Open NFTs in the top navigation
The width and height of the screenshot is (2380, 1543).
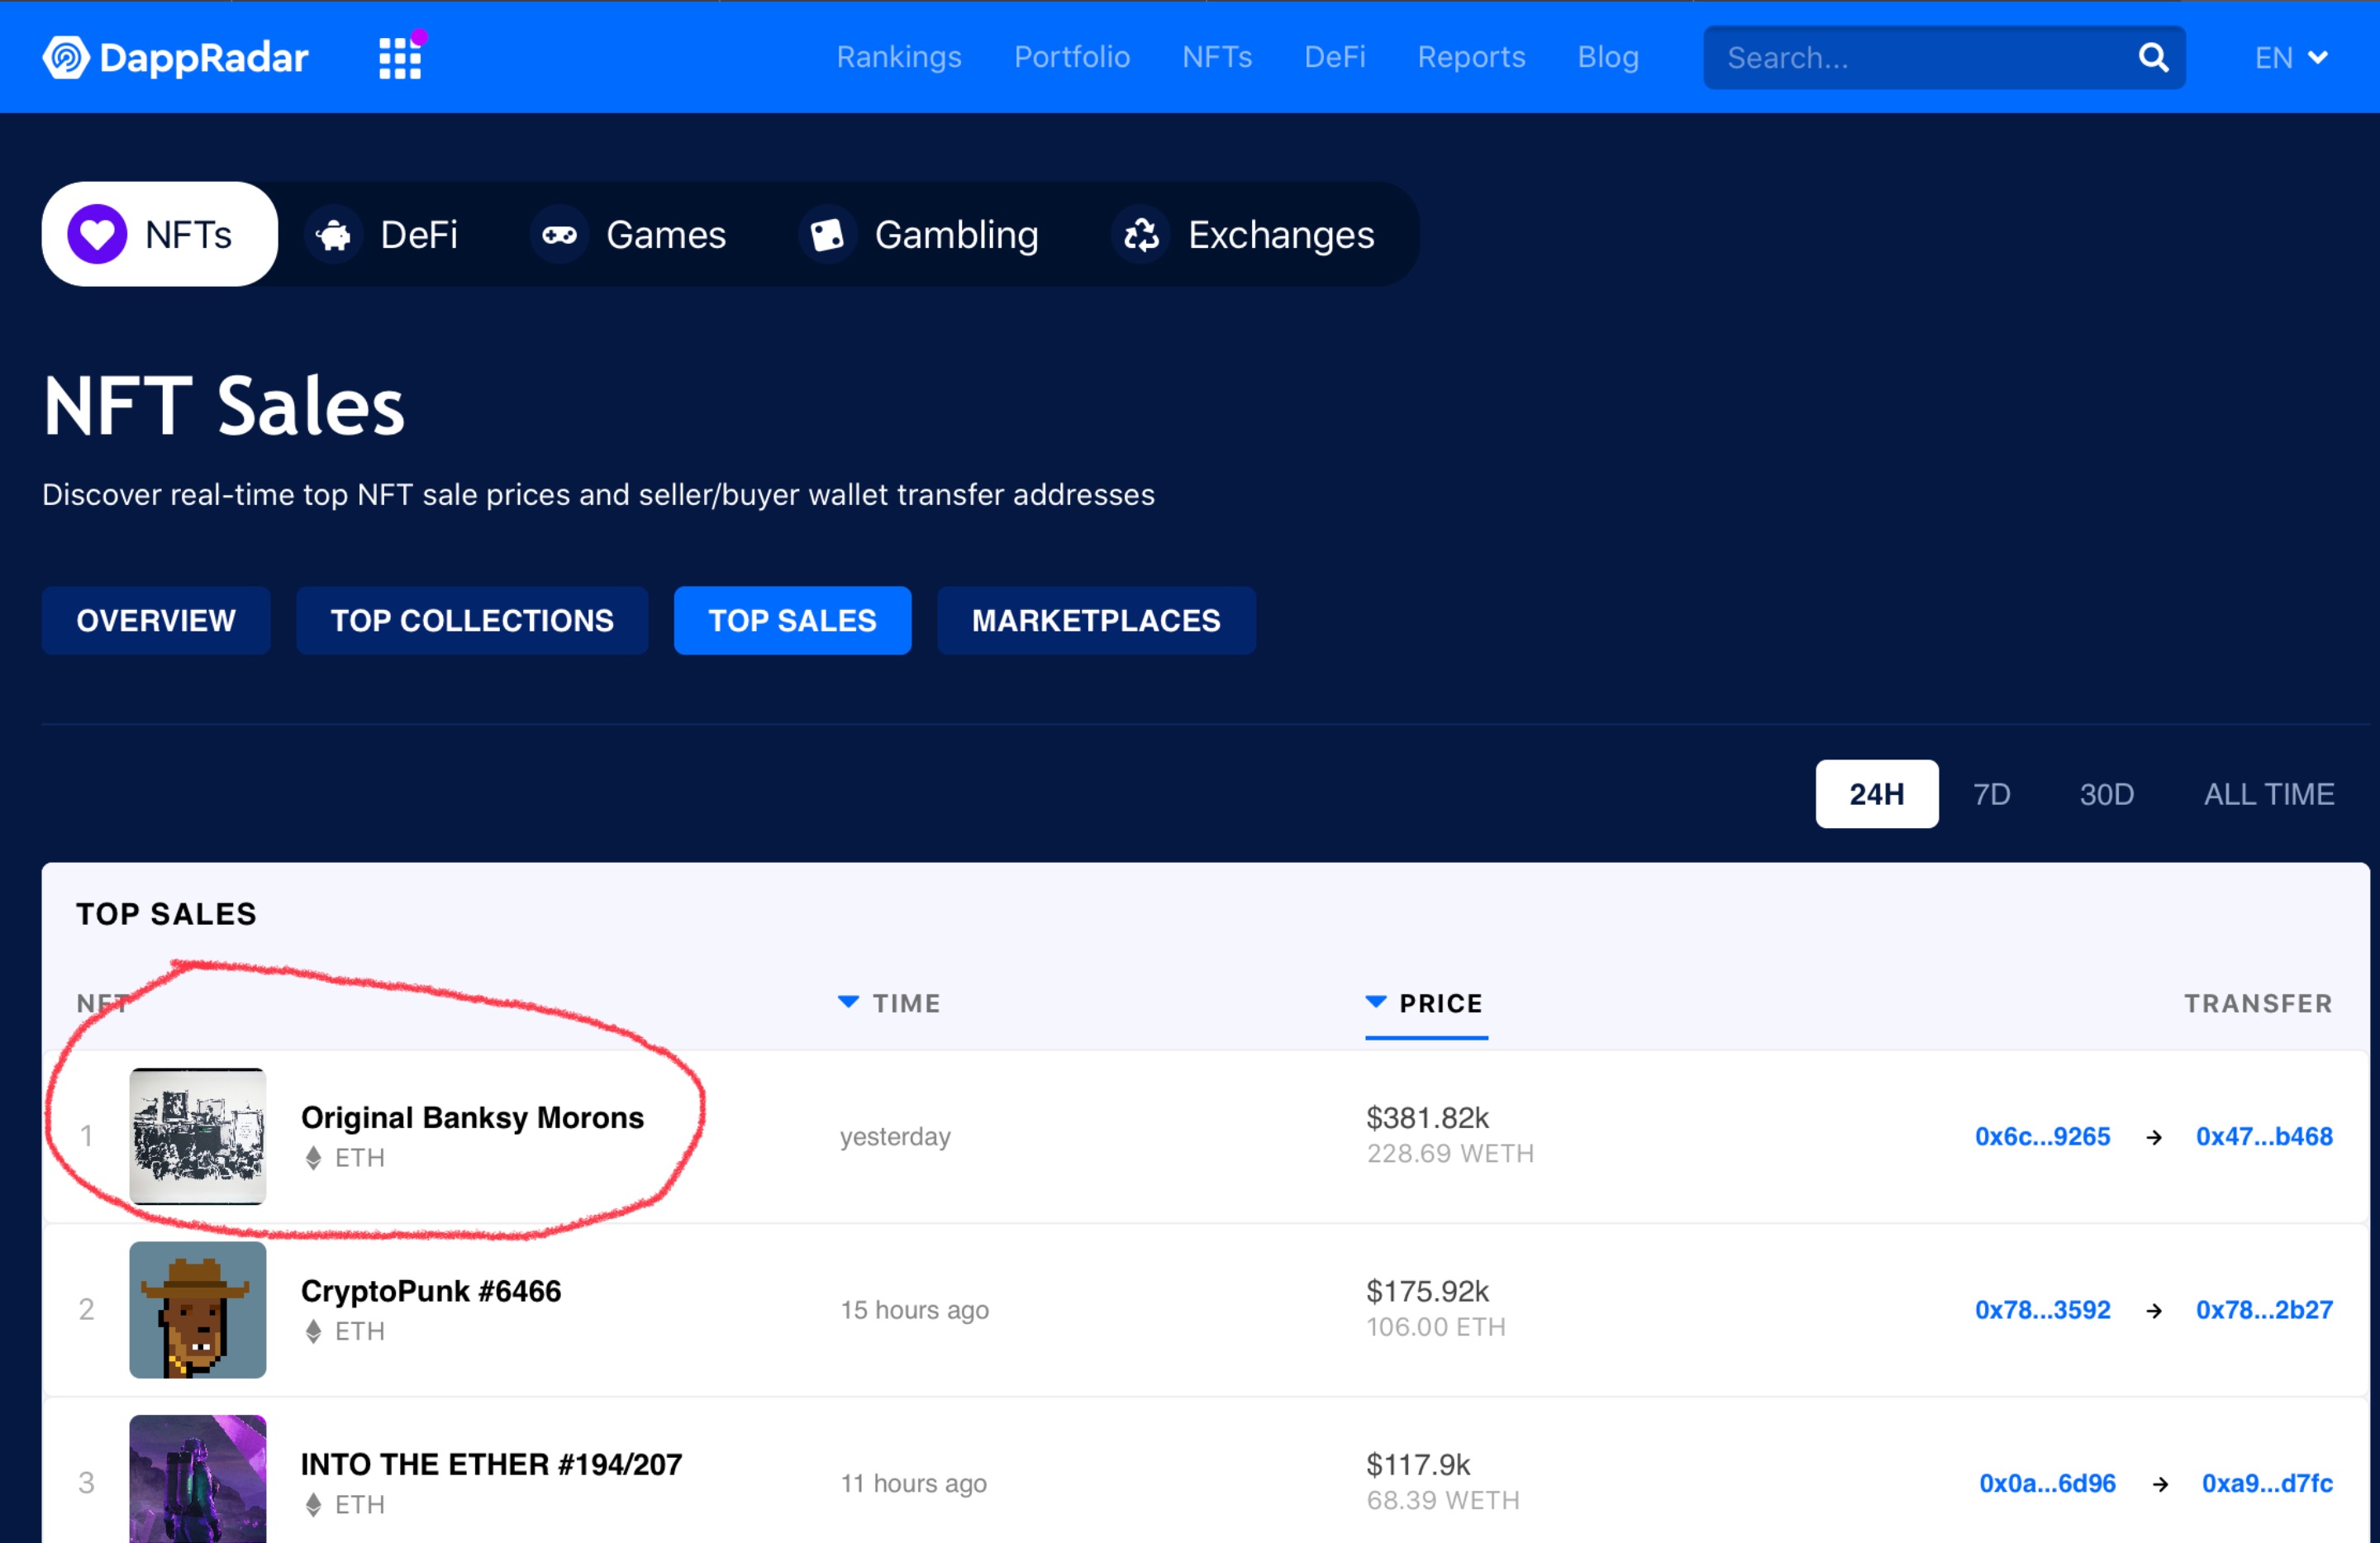click(x=1217, y=57)
